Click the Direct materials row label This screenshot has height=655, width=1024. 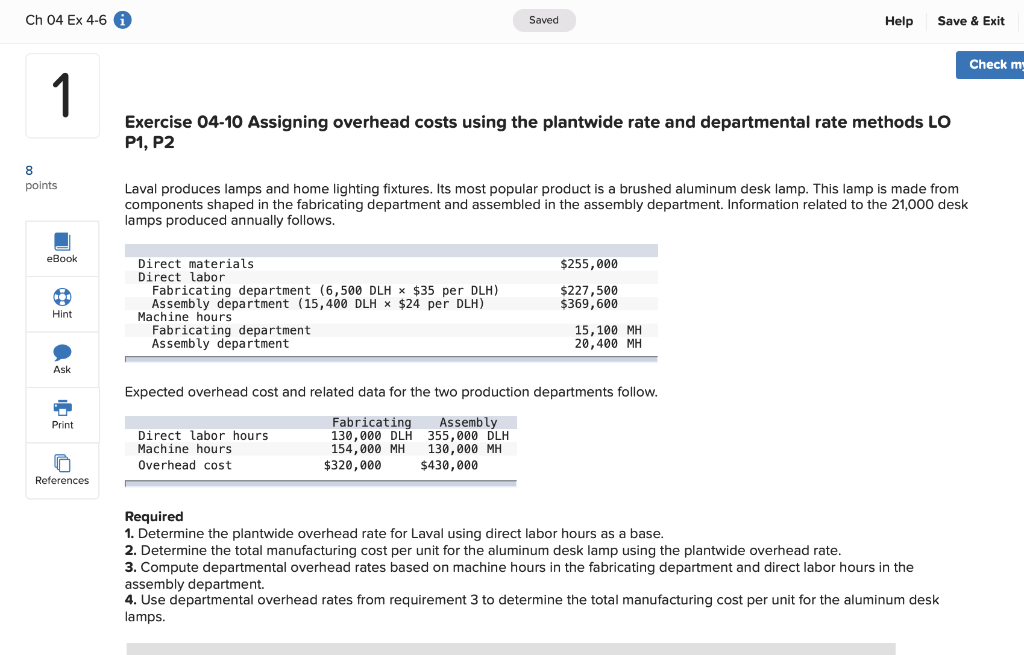(195, 264)
